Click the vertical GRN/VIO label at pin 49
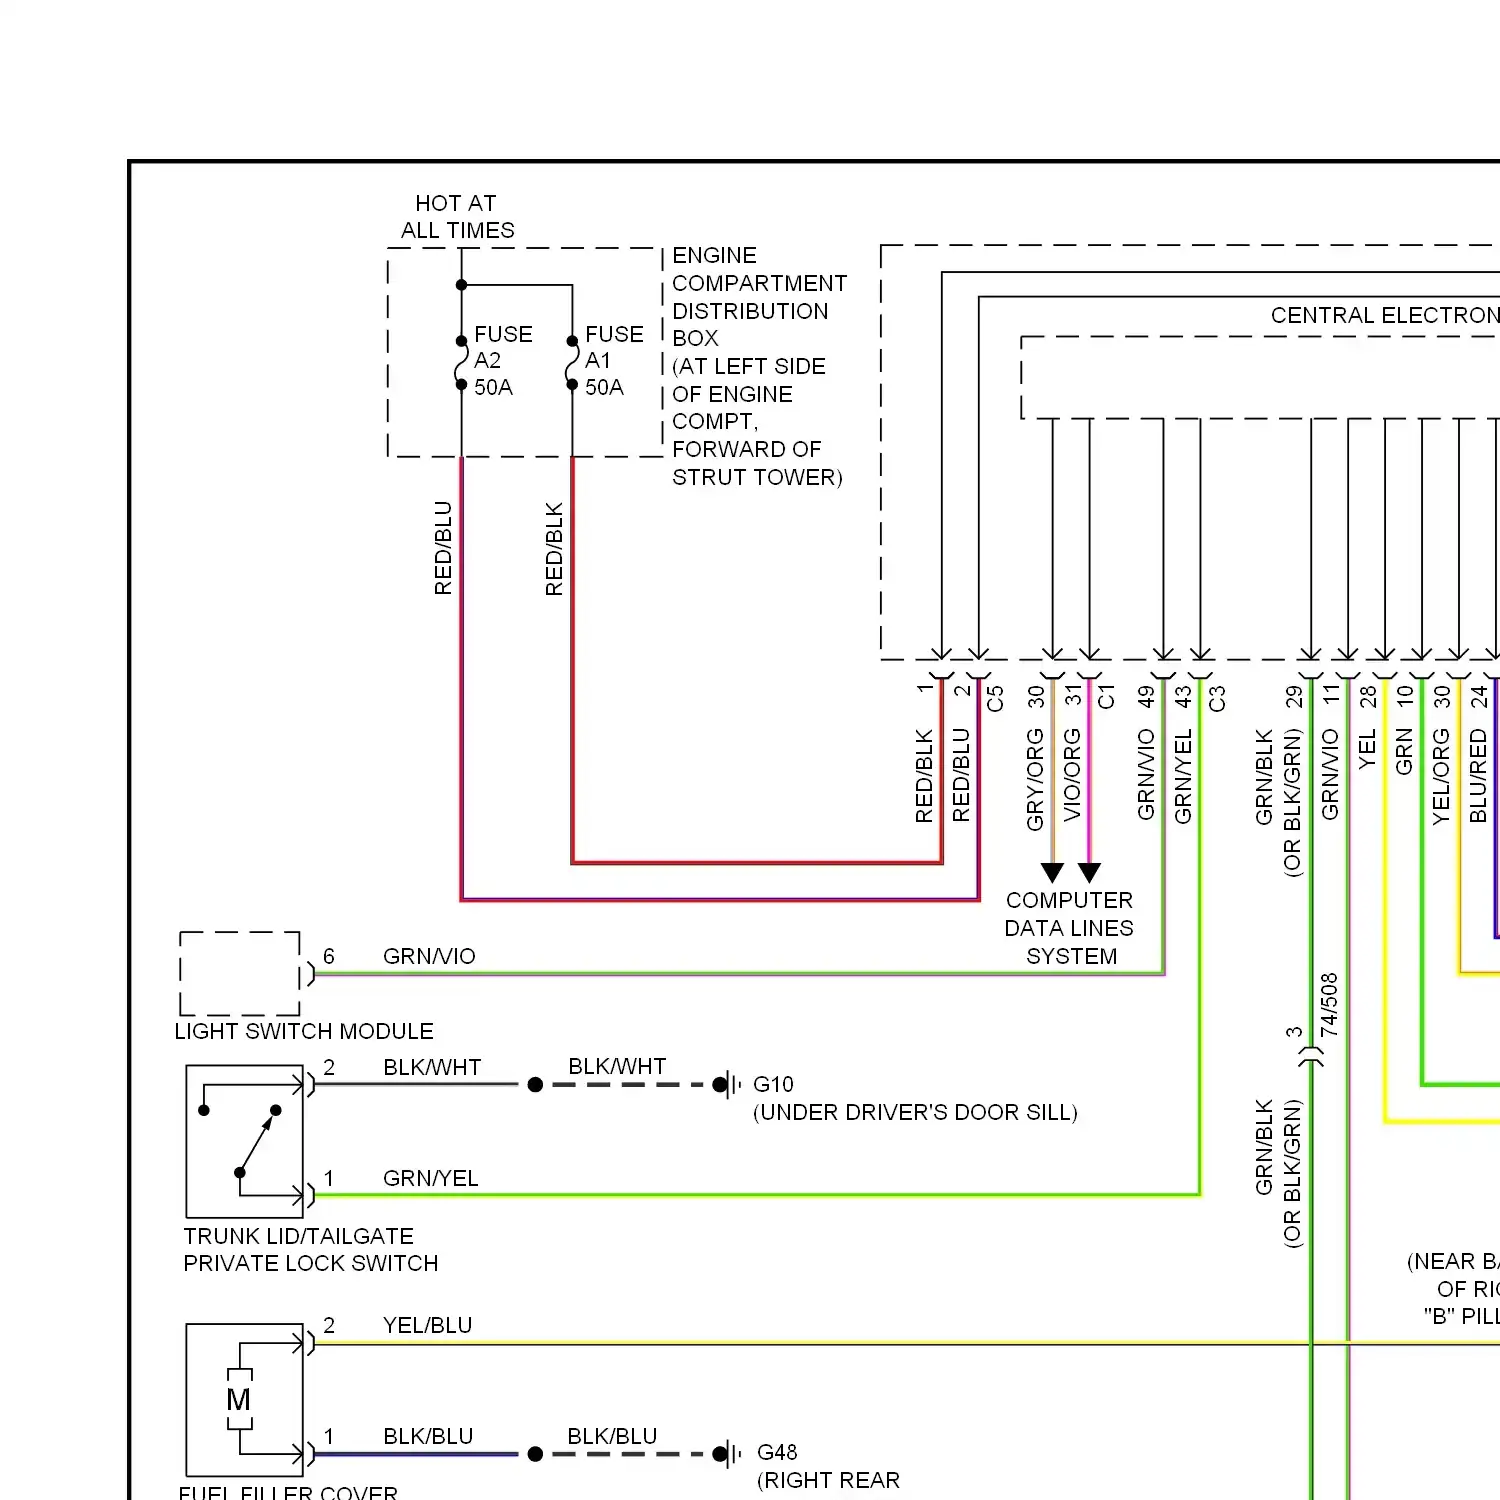The height and width of the screenshot is (1500, 1500). point(1146,775)
